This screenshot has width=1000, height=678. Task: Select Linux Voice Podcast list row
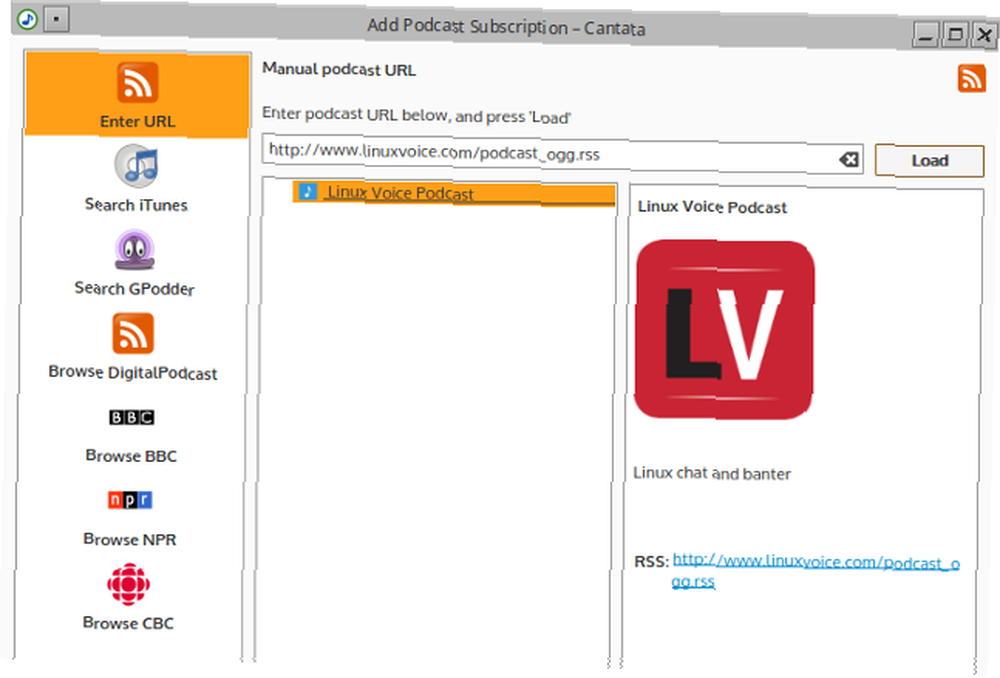pos(454,193)
